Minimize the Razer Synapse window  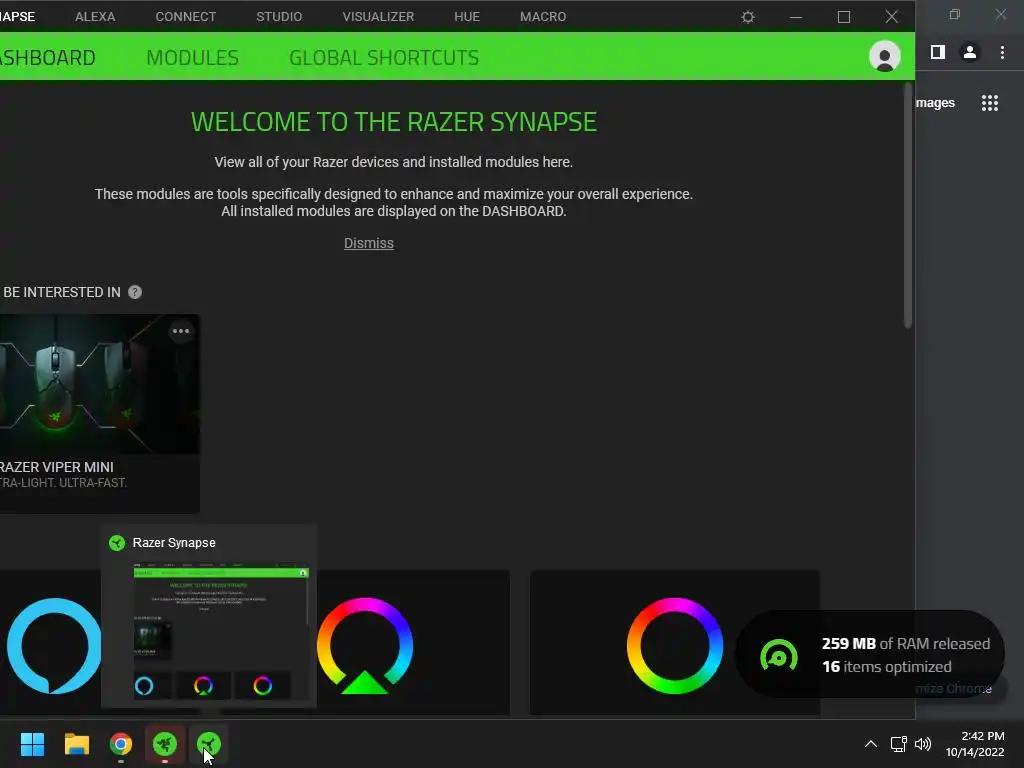[795, 17]
